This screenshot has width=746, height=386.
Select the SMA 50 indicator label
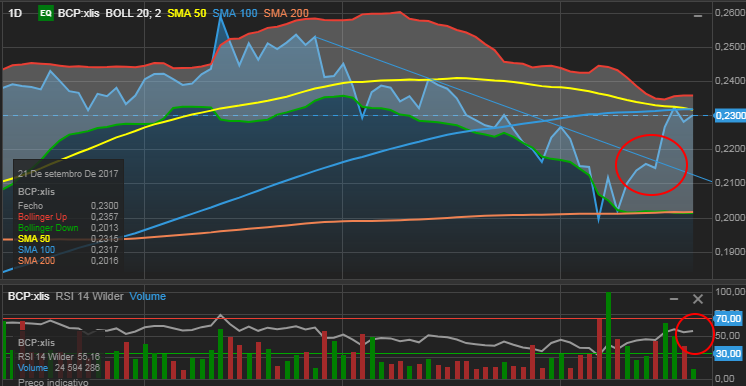(186, 13)
